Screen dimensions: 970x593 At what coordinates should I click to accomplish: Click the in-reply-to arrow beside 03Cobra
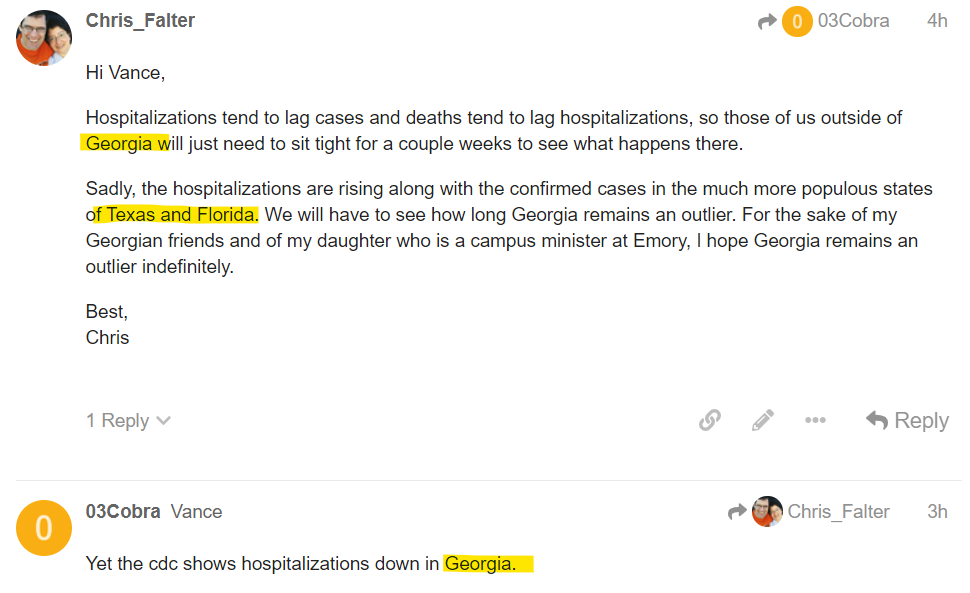[x=766, y=22]
